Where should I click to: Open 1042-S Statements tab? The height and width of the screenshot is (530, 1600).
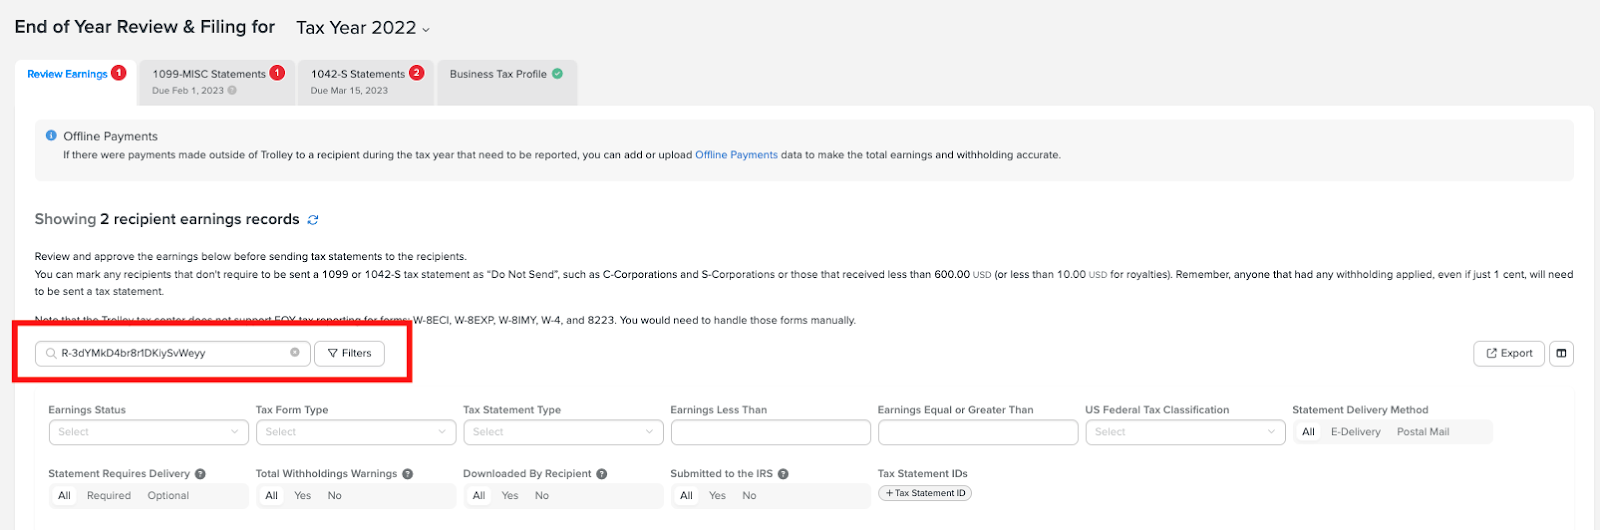(366, 82)
